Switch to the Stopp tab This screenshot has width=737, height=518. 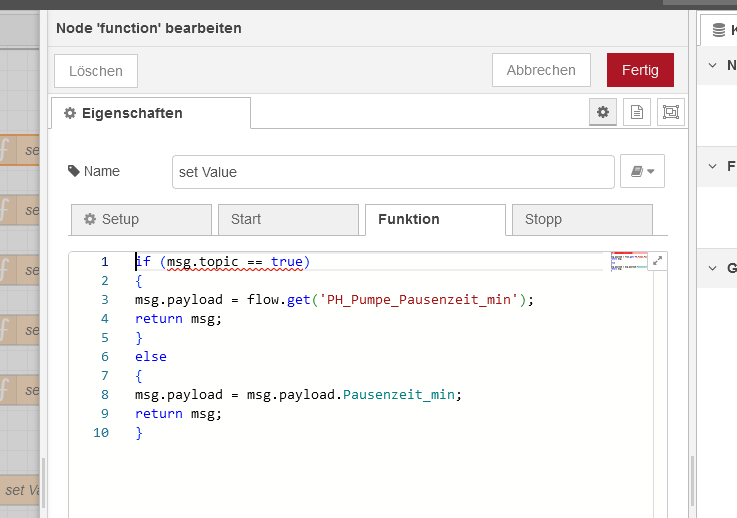581,219
